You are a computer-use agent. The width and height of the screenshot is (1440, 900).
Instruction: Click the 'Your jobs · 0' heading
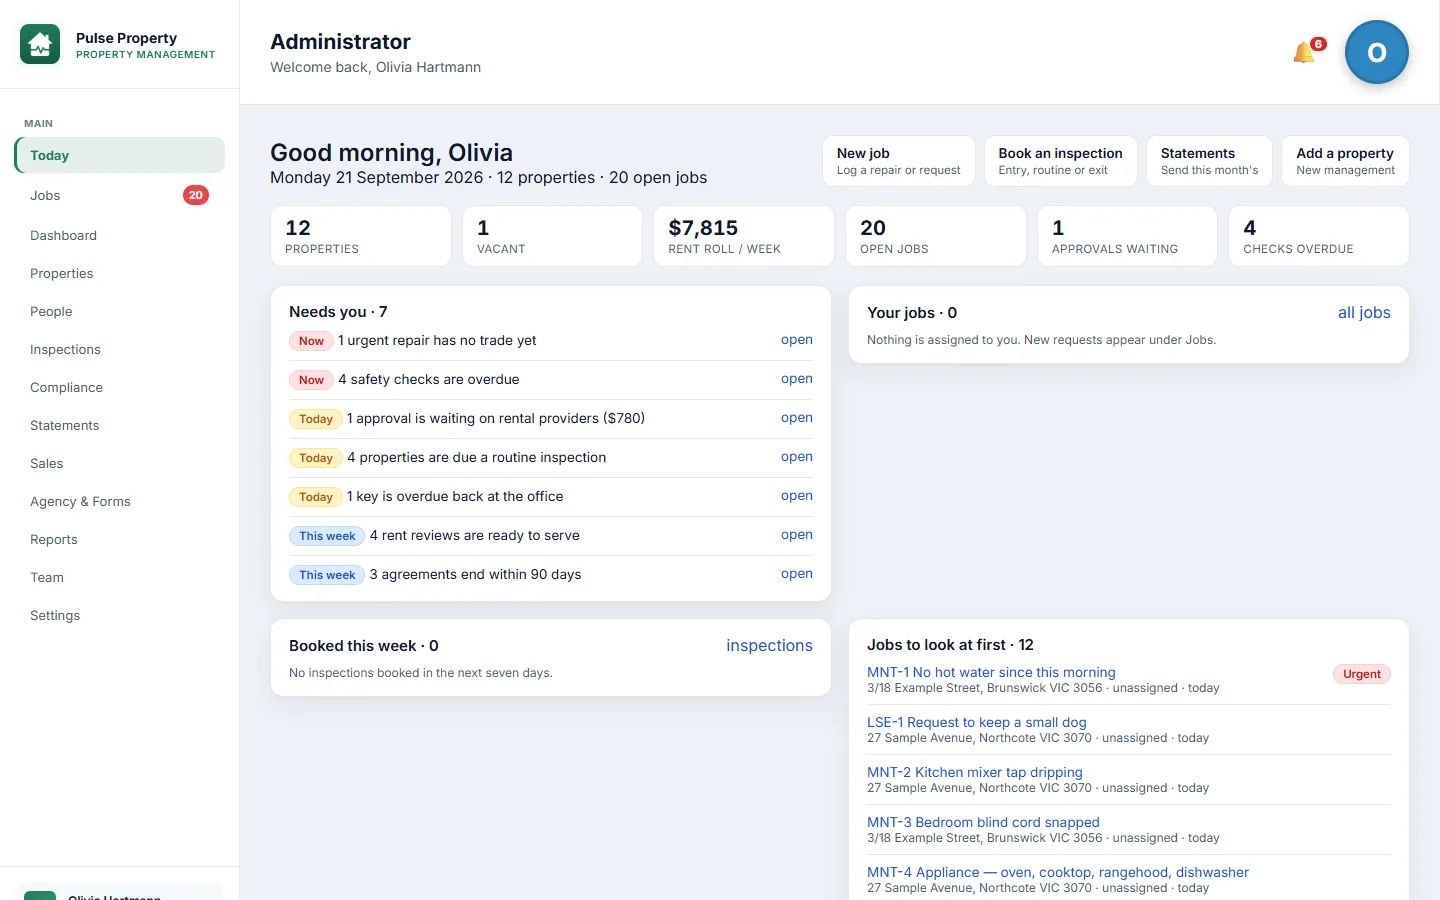coord(912,313)
